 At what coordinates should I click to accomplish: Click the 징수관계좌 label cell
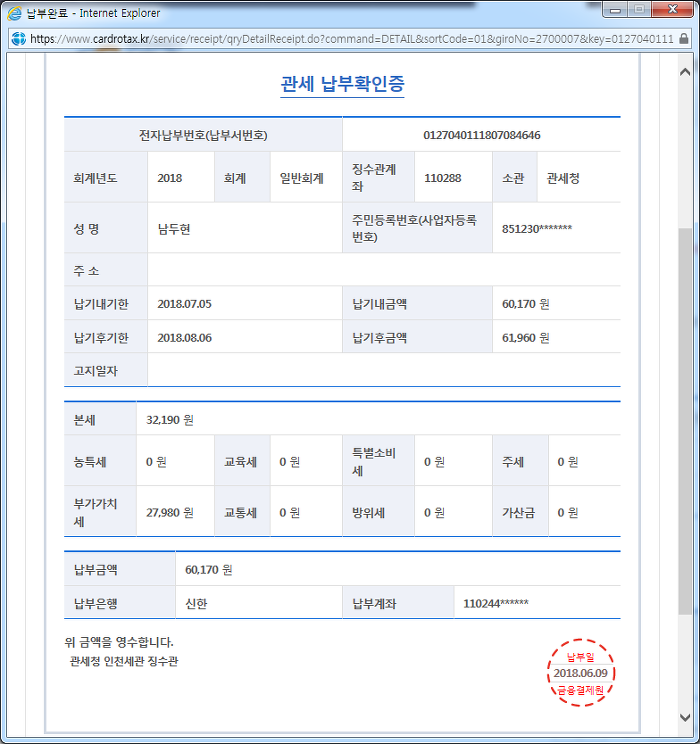pos(378,178)
